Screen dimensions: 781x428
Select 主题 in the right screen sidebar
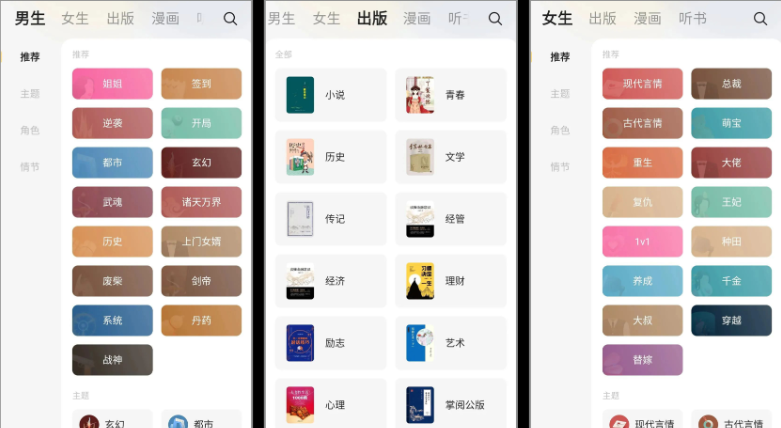click(x=560, y=94)
